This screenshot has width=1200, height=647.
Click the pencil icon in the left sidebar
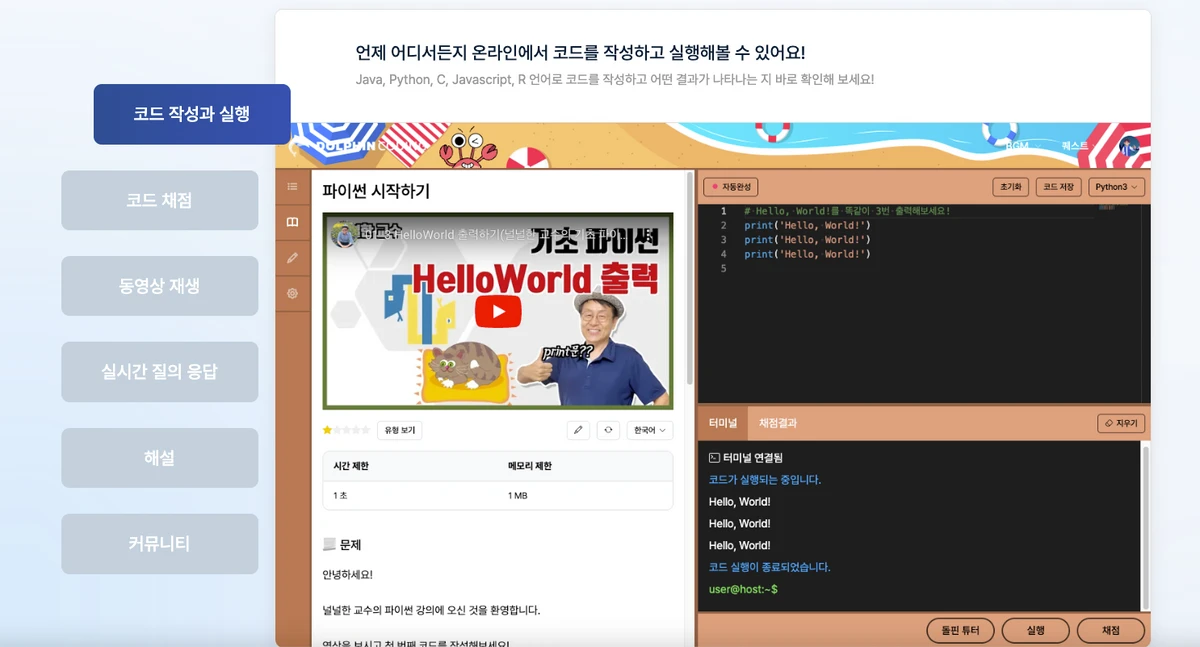[292, 258]
